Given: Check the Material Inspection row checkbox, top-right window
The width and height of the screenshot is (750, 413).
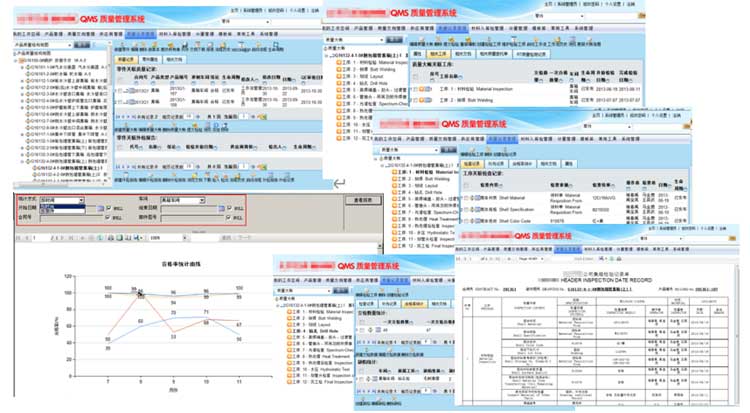Looking at the screenshot, I should 415,89.
